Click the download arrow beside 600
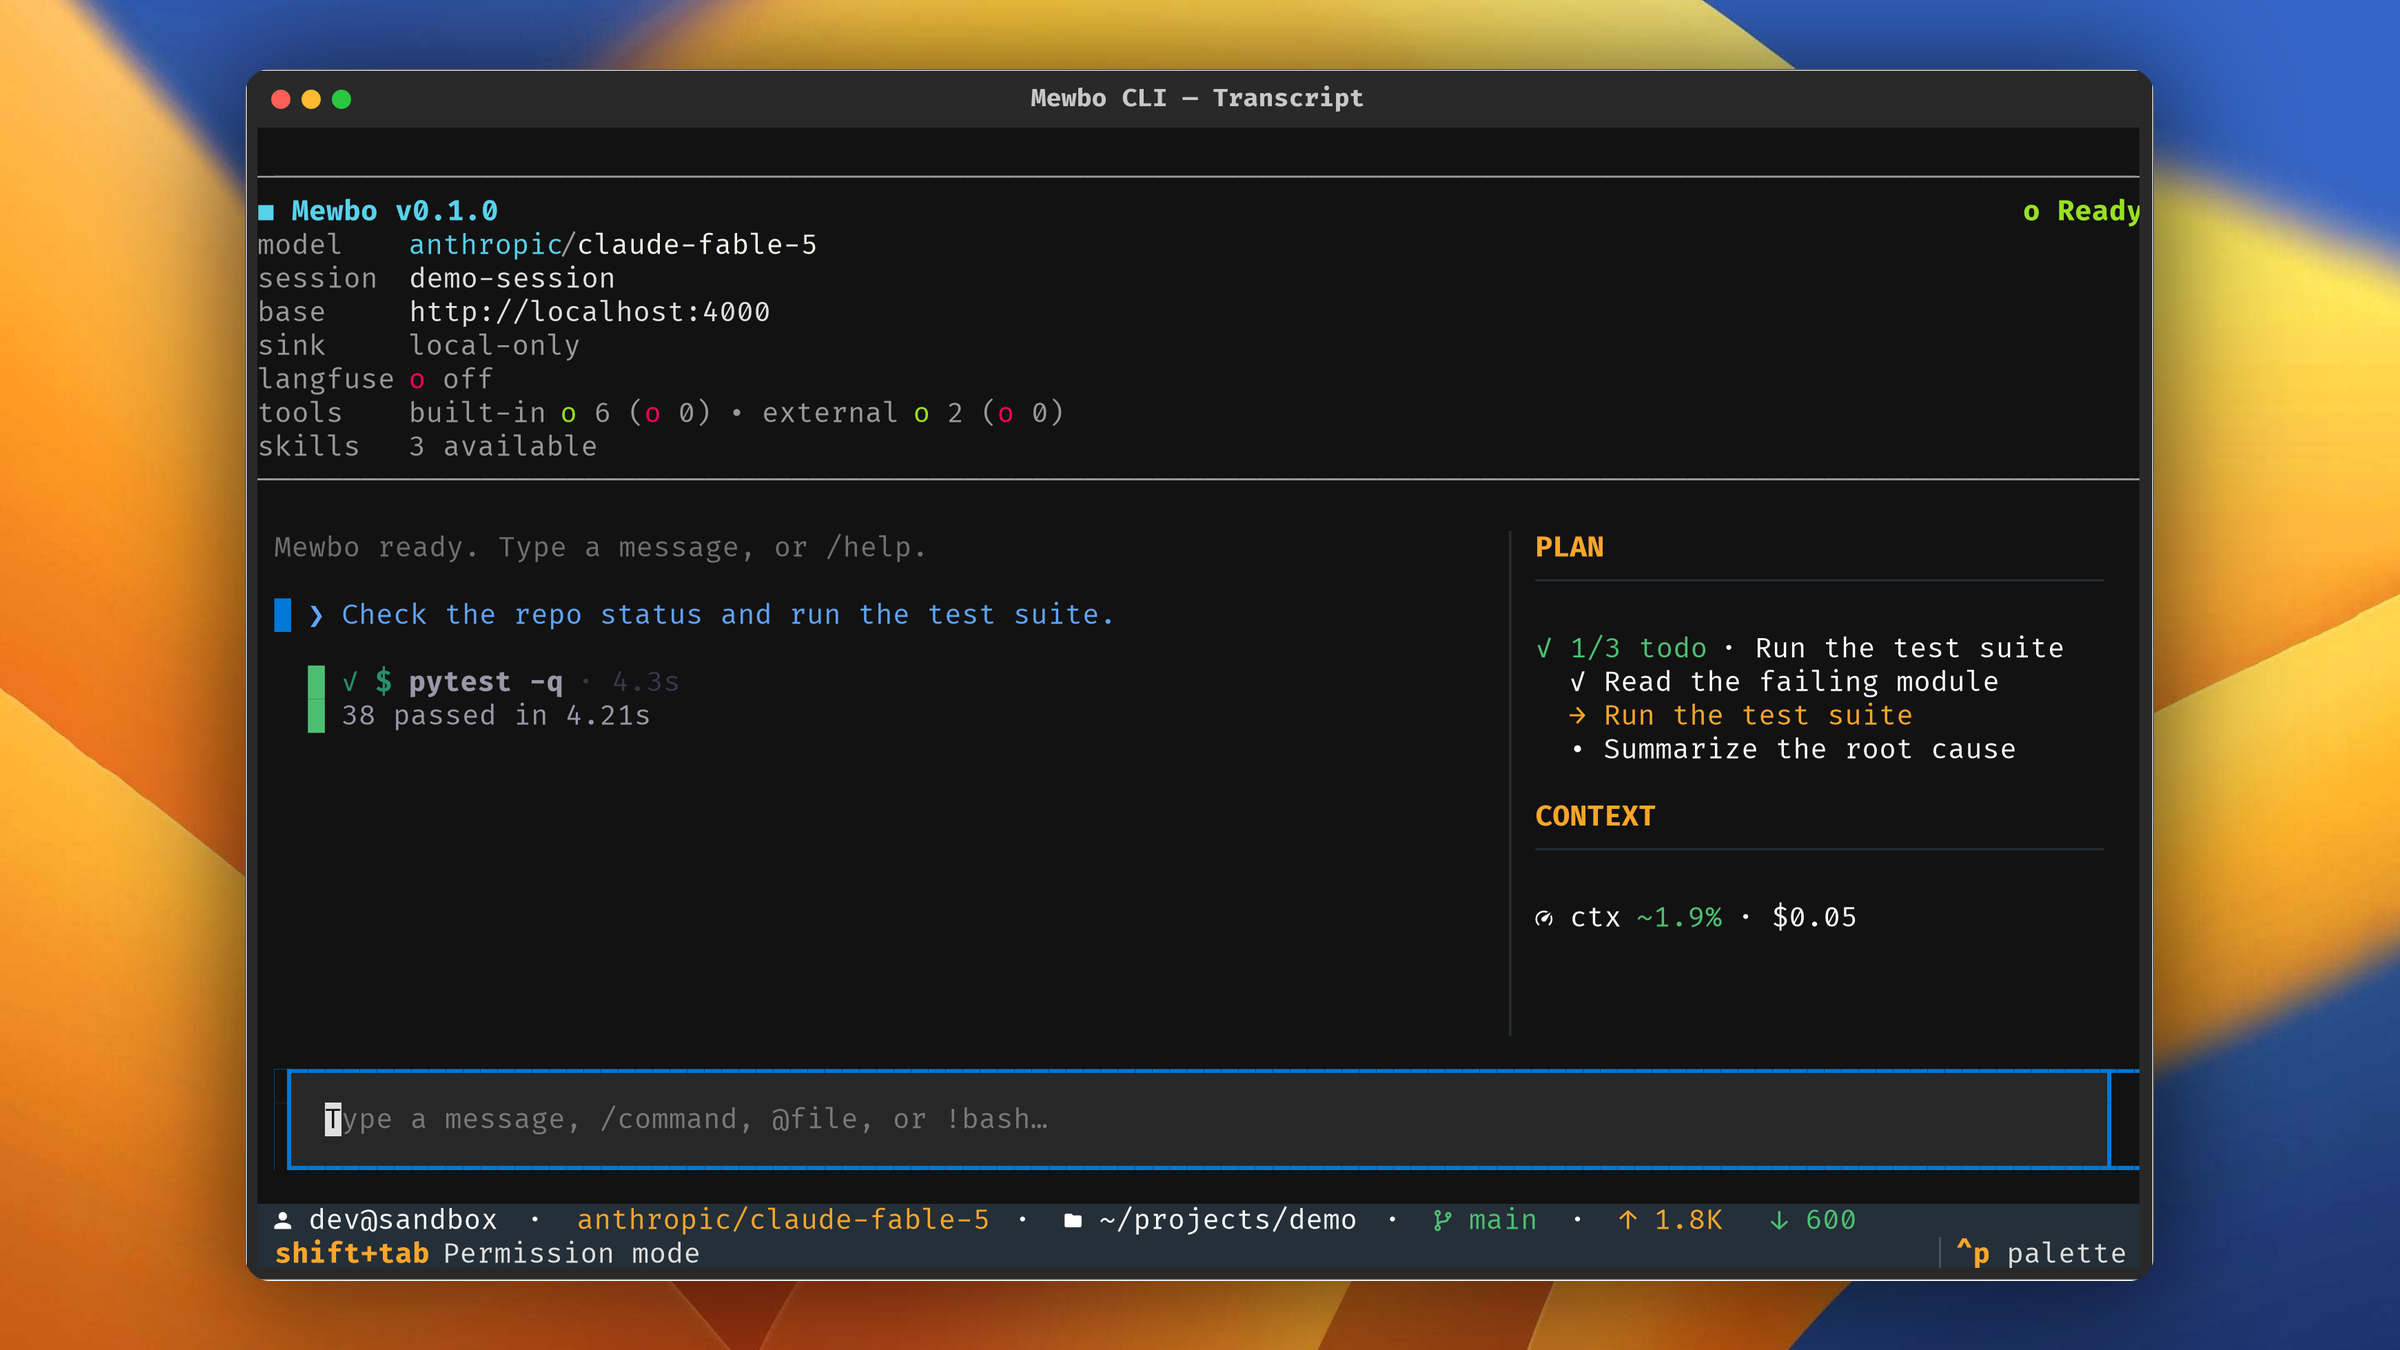2400x1350 pixels. pos(1779,1220)
